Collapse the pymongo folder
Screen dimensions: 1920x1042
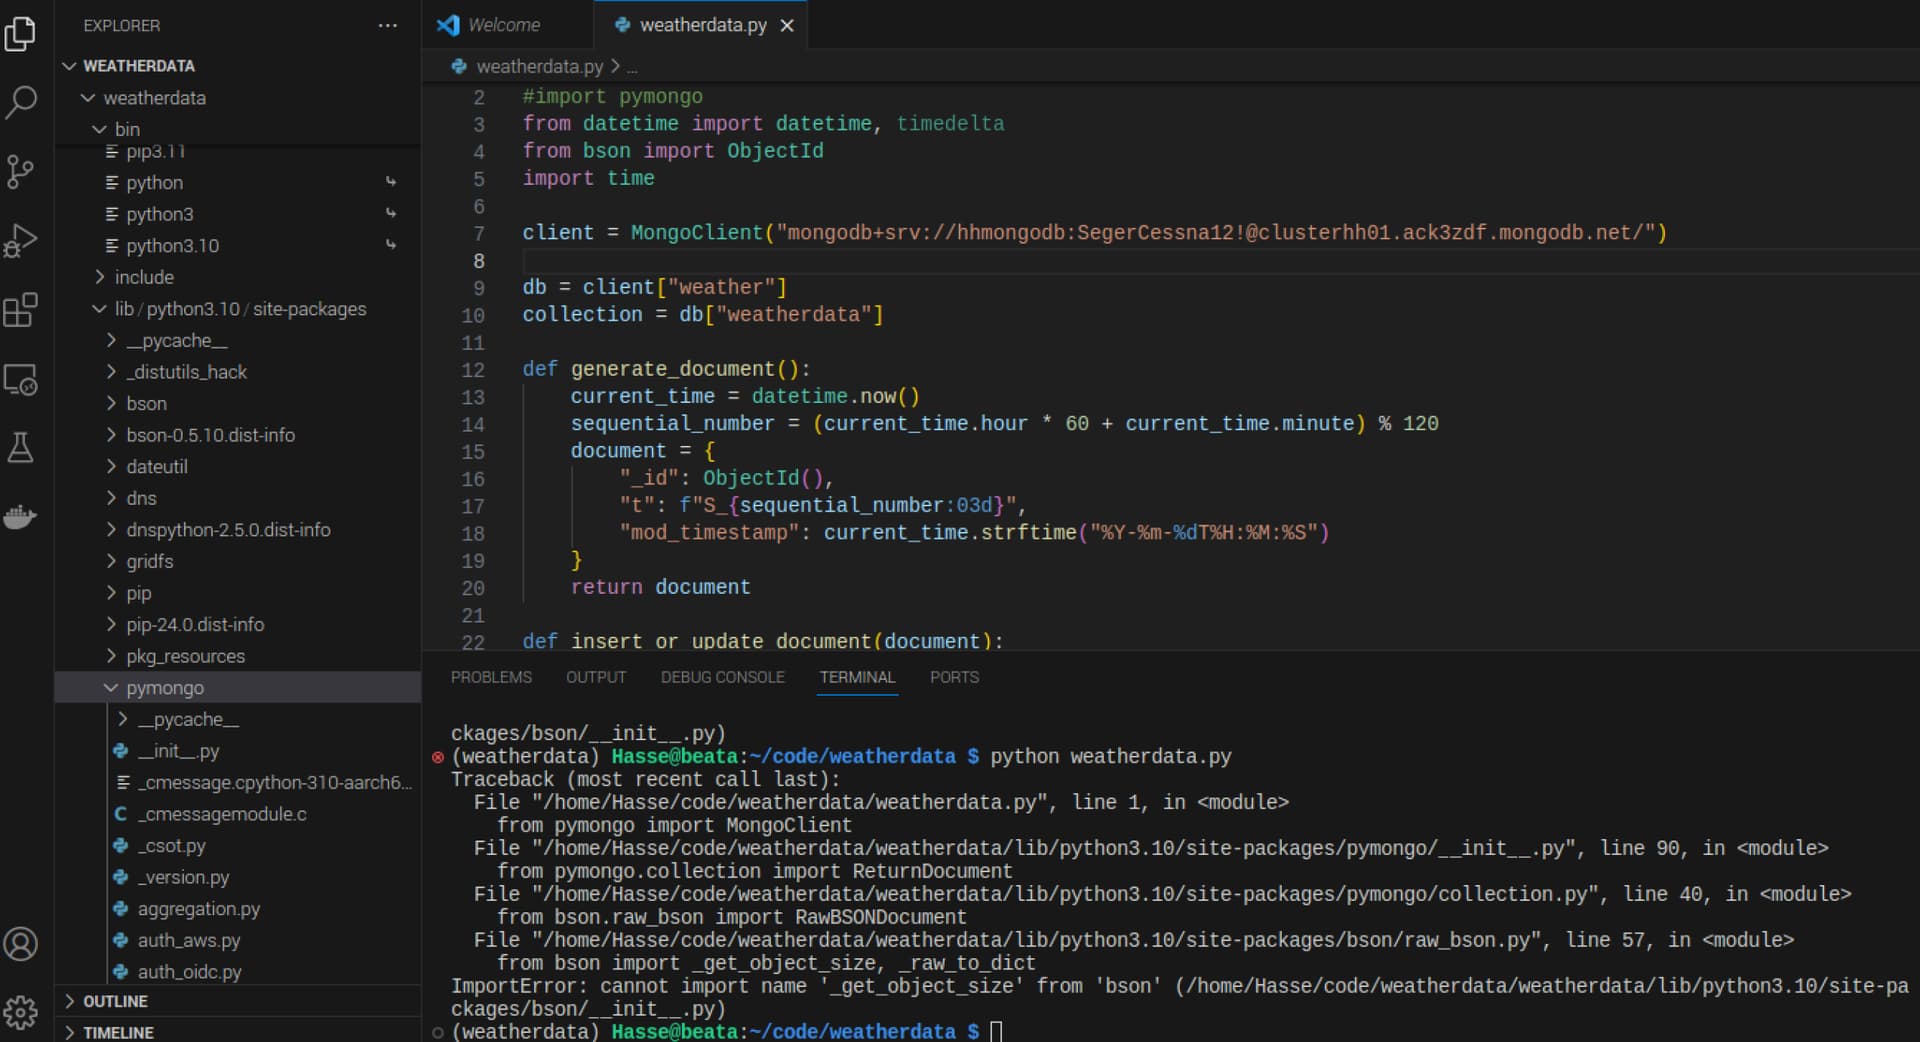pyautogui.click(x=164, y=688)
